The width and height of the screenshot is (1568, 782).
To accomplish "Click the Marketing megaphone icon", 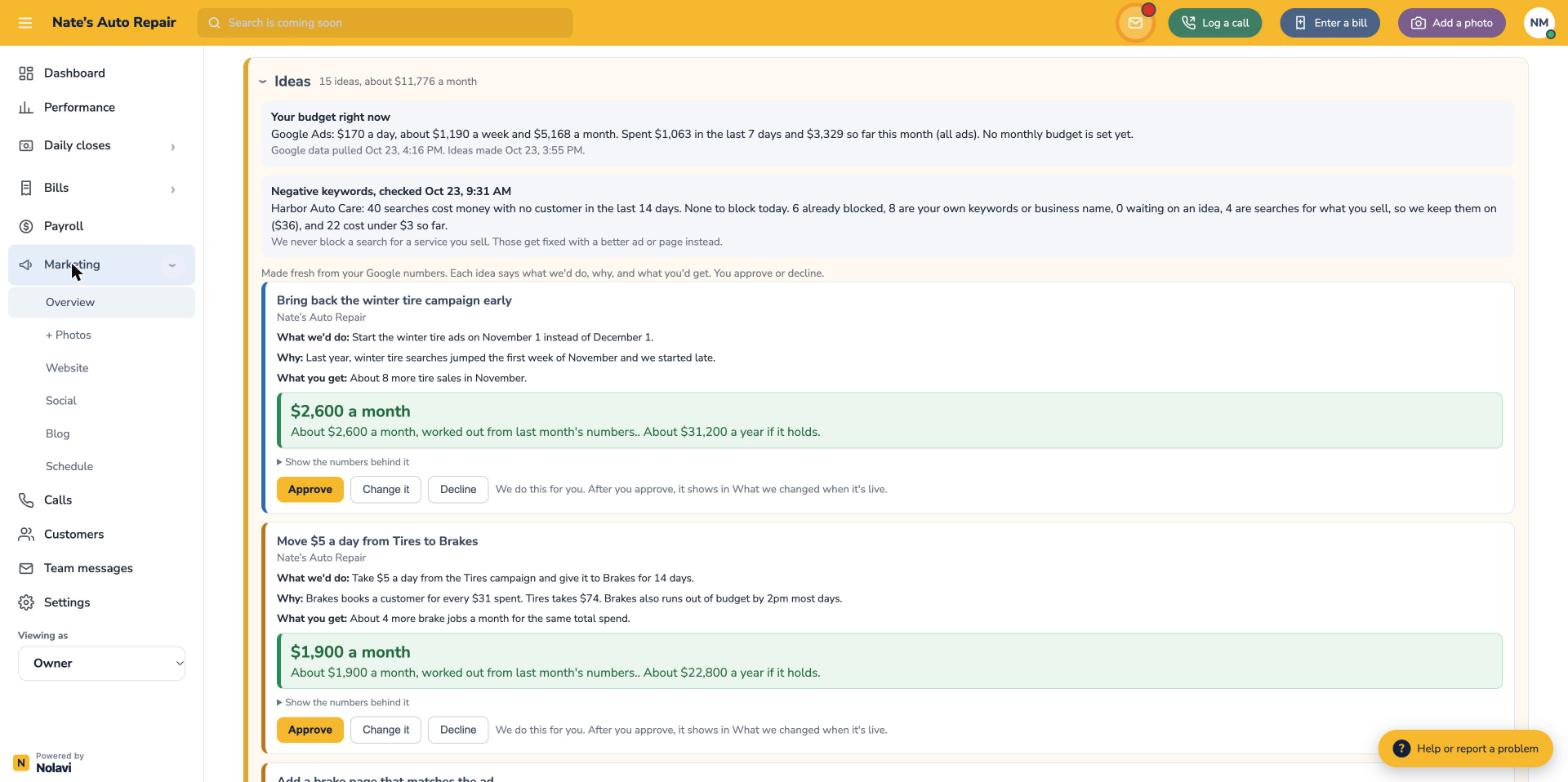I will (x=26, y=265).
